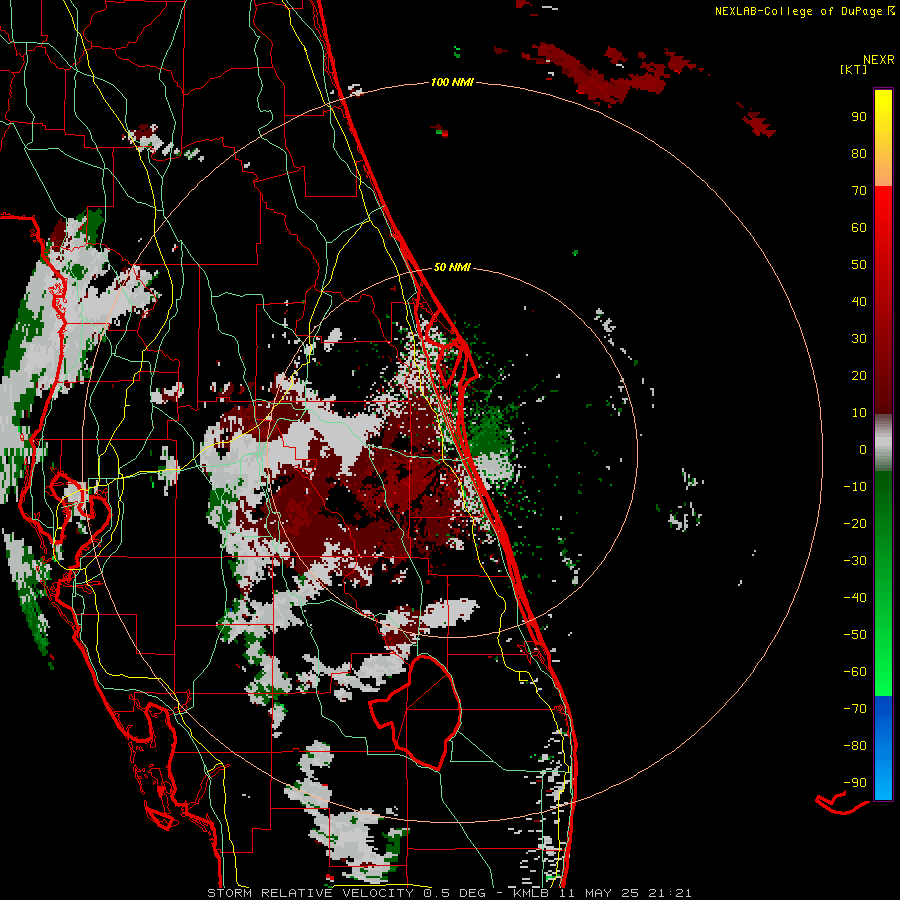
Task: Pick the yellow-orange segment of the color bar
Action: click(x=883, y=138)
